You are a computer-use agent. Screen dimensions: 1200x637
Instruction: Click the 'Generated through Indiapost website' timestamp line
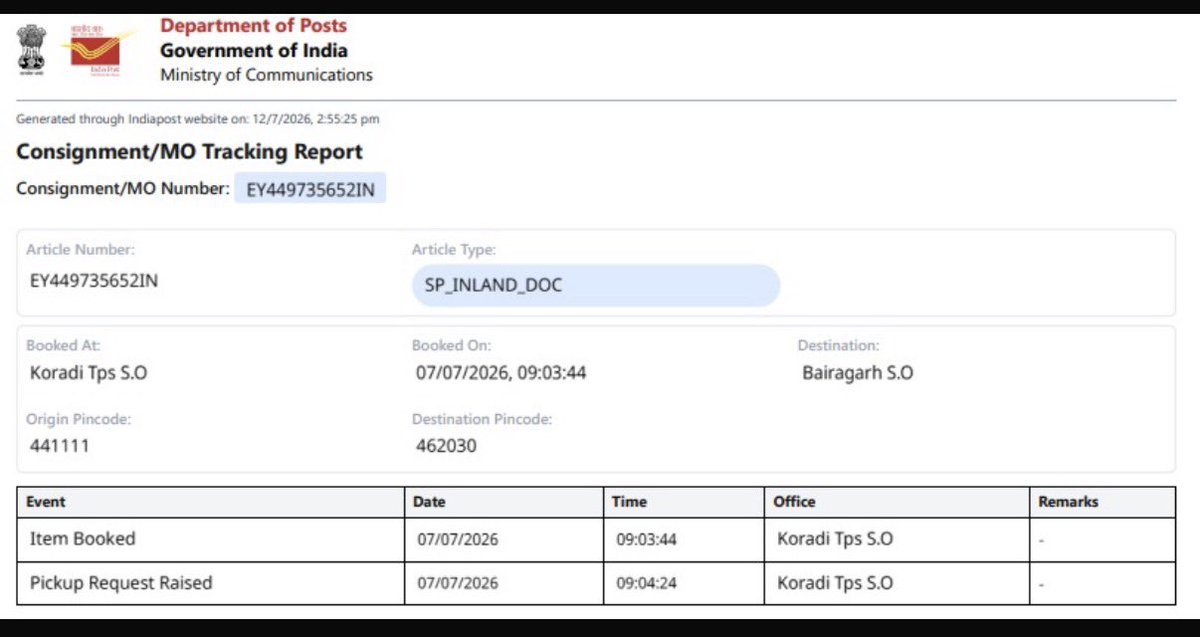[x=198, y=119]
